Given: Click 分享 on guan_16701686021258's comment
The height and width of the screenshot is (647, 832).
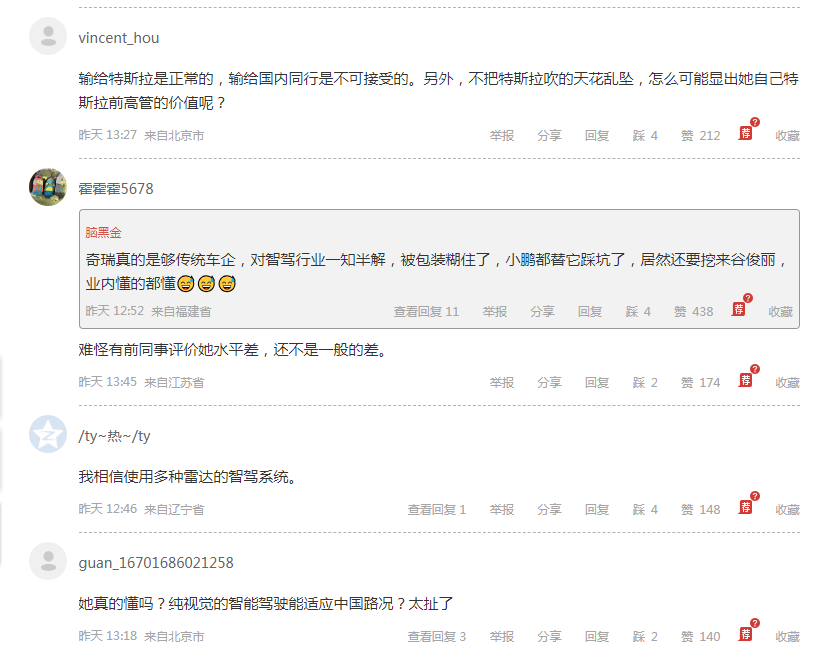Looking at the screenshot, I should click(x=549, y=636).
